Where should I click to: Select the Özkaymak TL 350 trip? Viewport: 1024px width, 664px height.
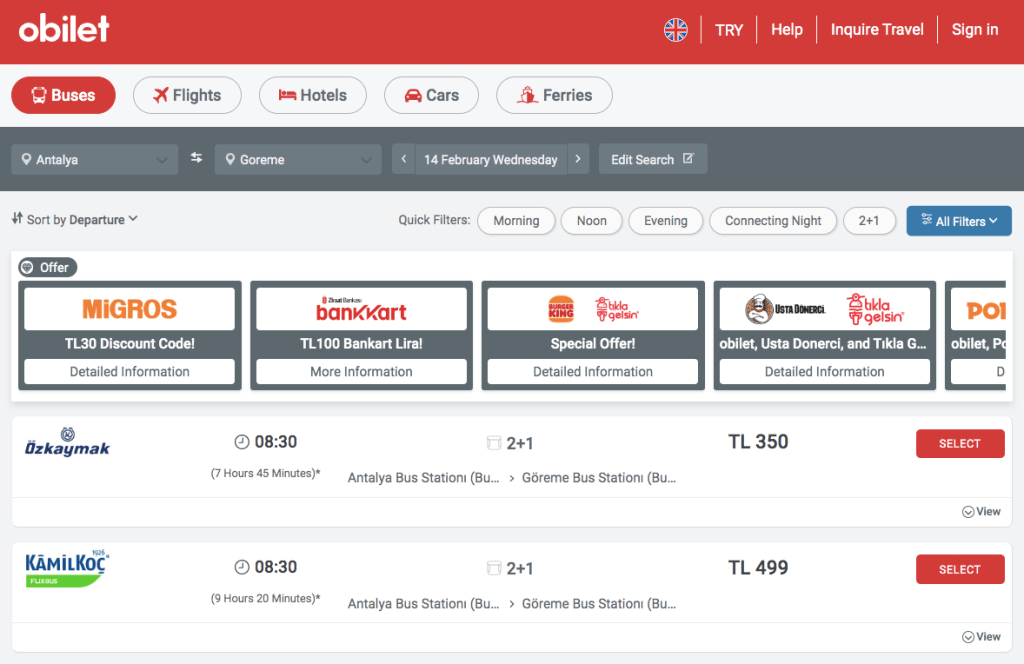click(x=959, y=444)
